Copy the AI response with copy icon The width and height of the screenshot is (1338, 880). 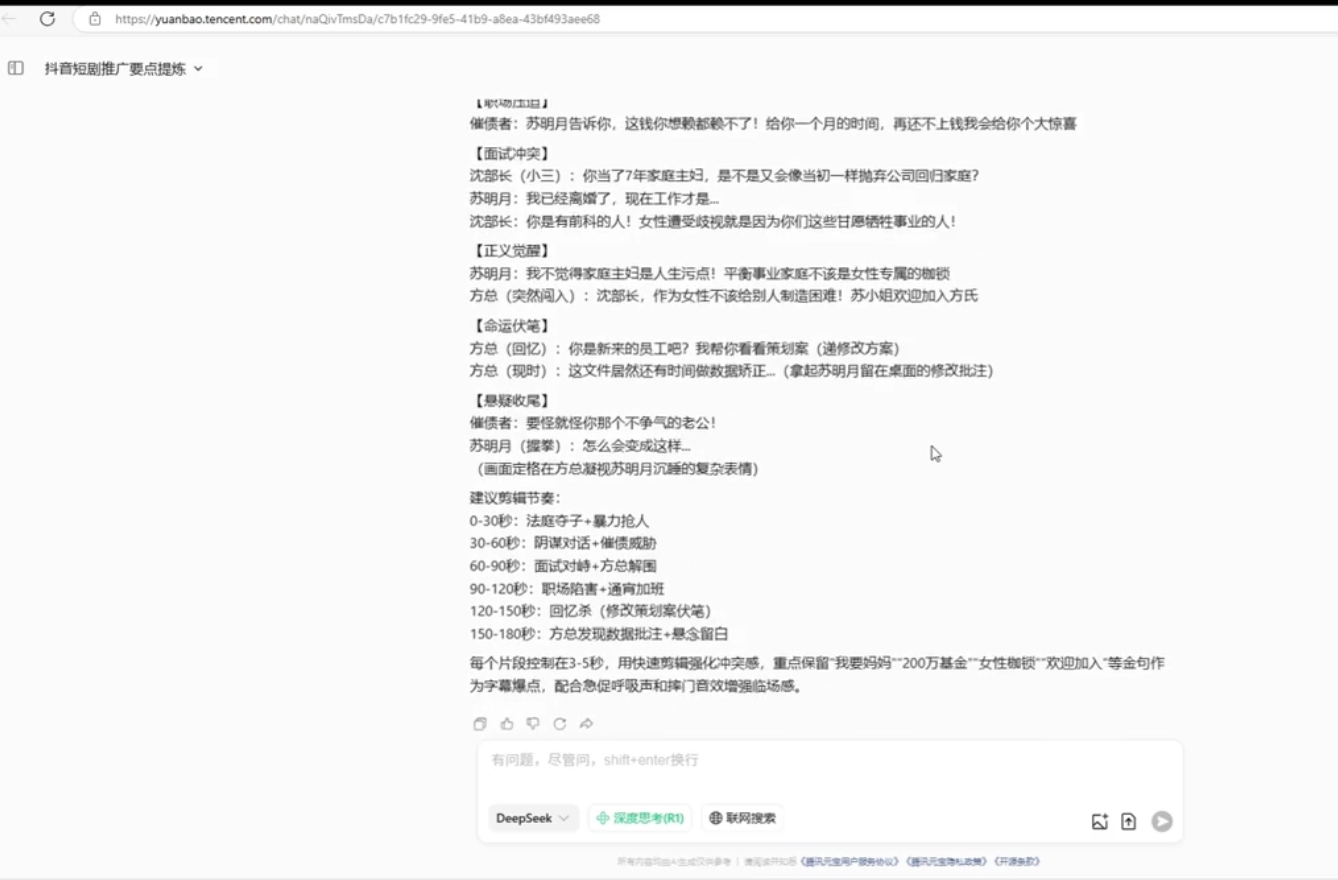point(480,724)
